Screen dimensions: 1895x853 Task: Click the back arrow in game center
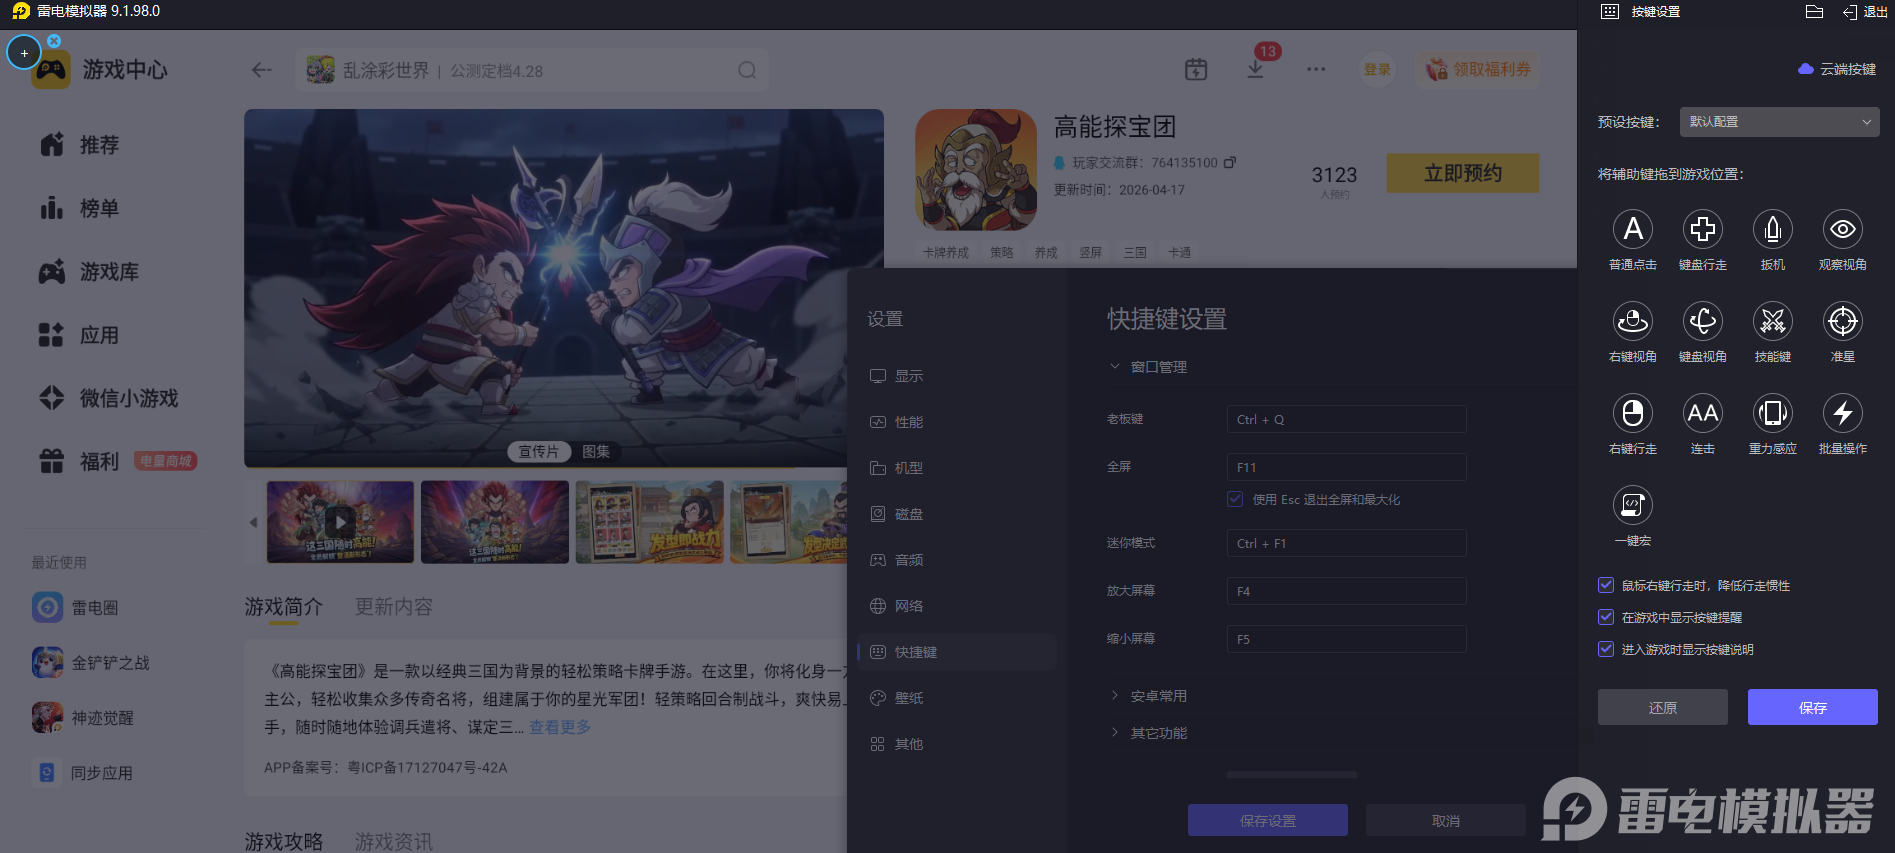pyautogui.click(x=262, y=70)
